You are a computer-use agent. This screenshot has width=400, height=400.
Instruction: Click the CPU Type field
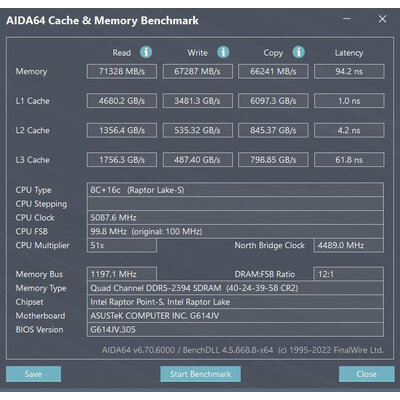[x=235, y=190]
